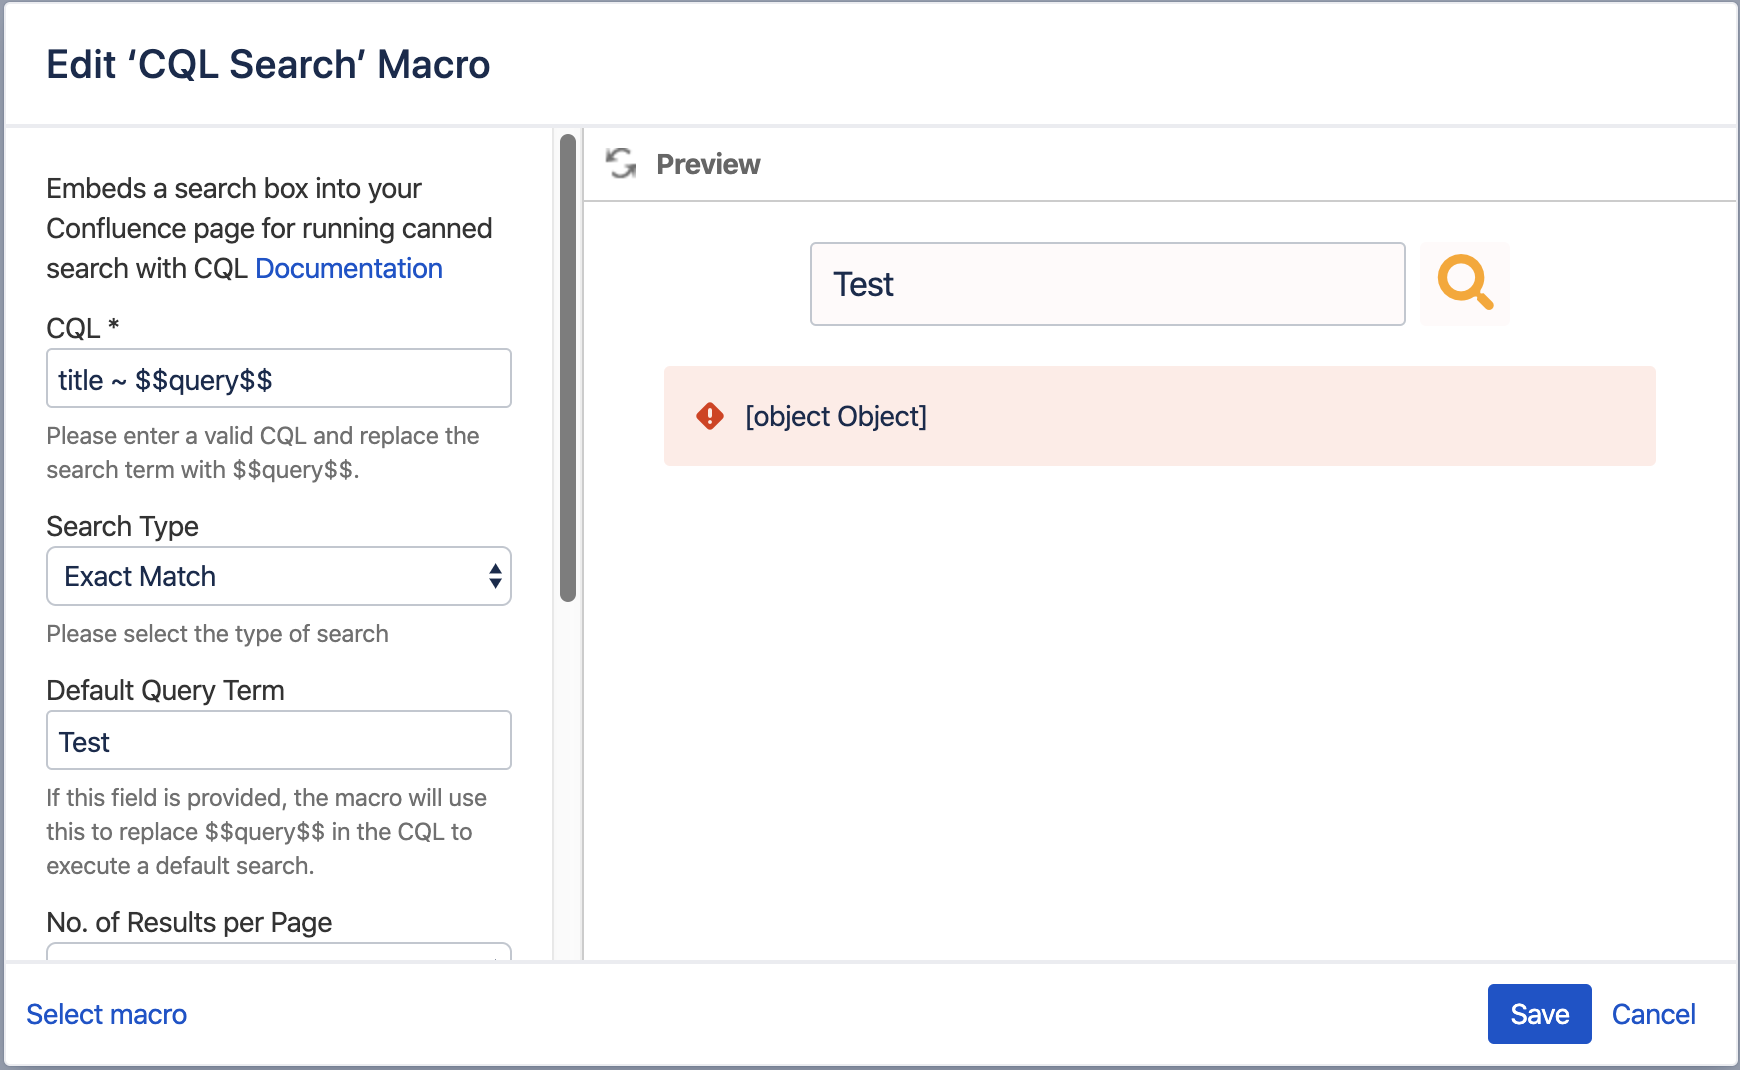
Task: Click the Preview refresh icon
Action: click(621, 163)
